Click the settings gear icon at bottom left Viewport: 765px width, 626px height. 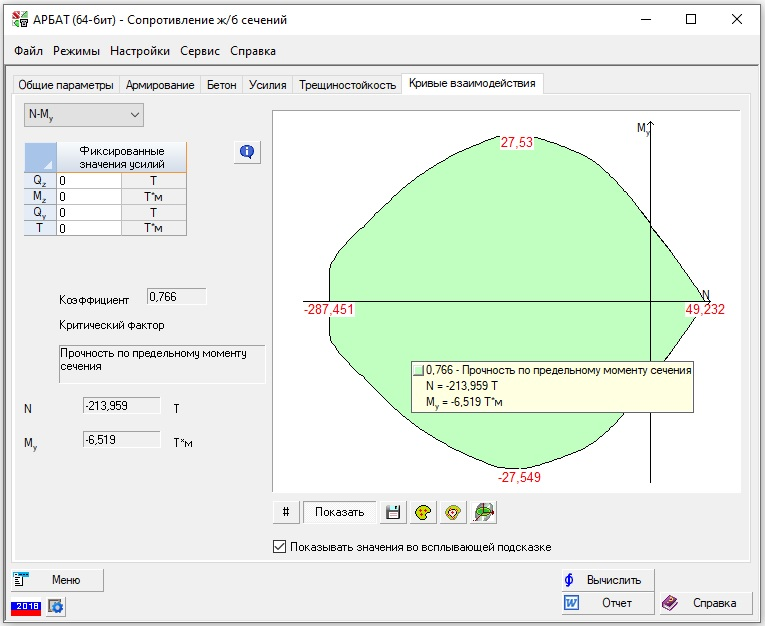(56, 606)
